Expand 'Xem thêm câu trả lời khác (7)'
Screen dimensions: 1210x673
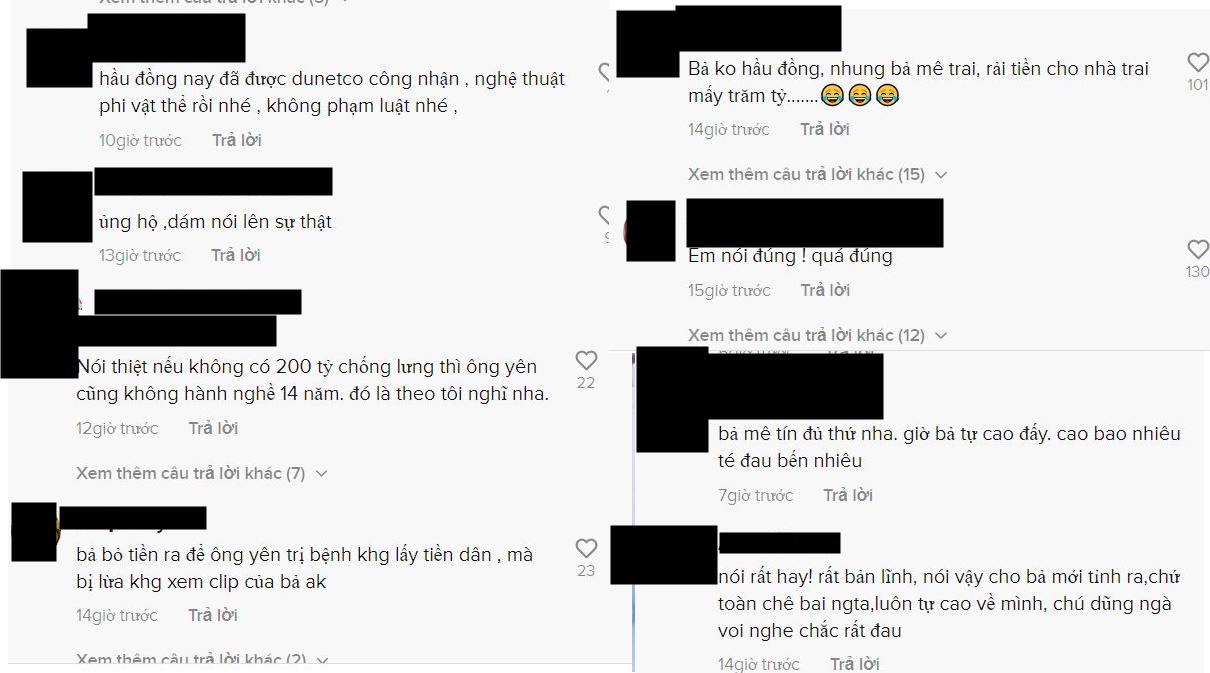pyautogui.click(x=201, y=473)
